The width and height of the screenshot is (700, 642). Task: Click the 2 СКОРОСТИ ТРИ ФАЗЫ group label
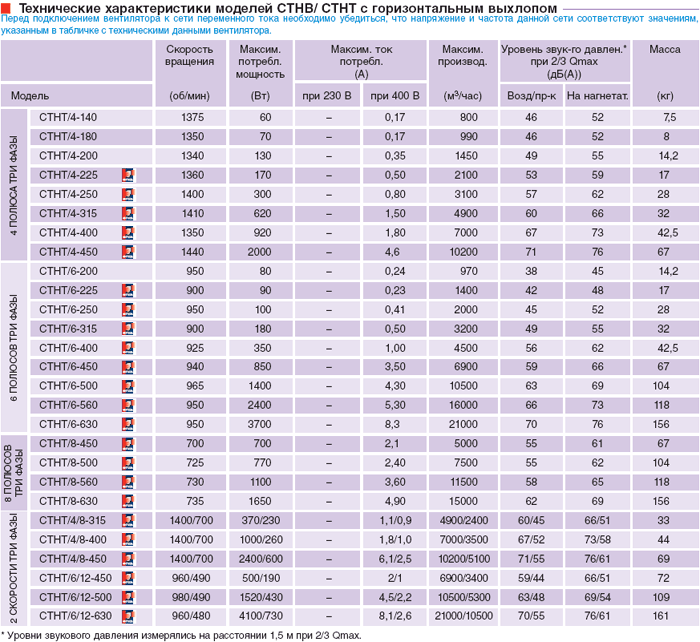14,568
